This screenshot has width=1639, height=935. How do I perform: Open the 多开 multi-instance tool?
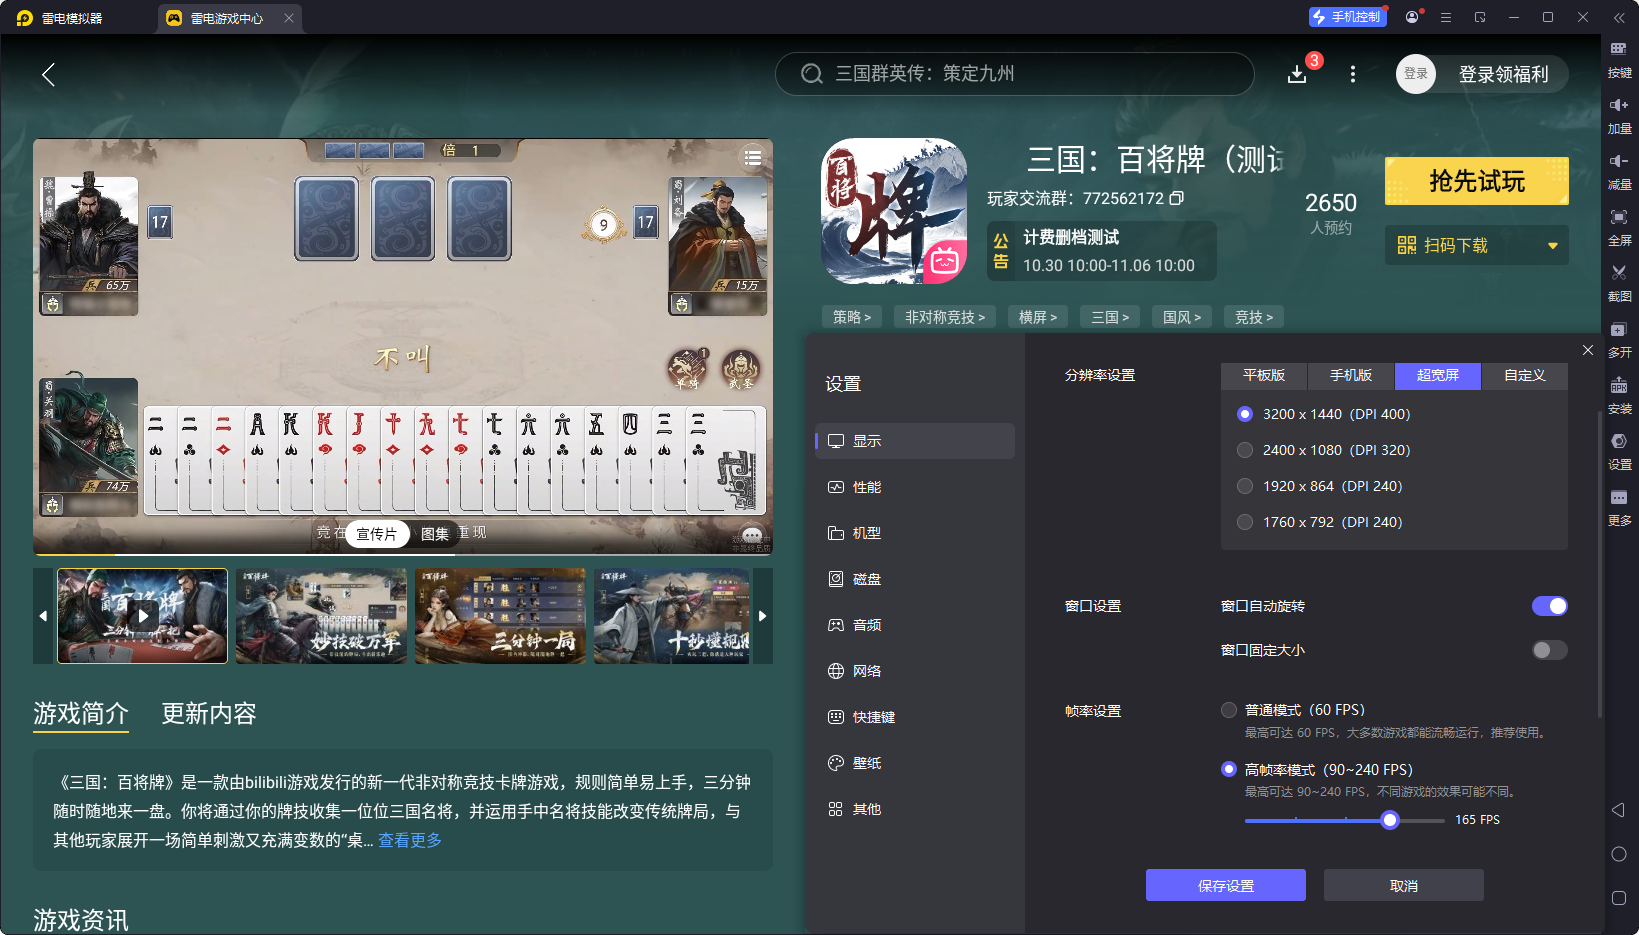(1619, 339)
